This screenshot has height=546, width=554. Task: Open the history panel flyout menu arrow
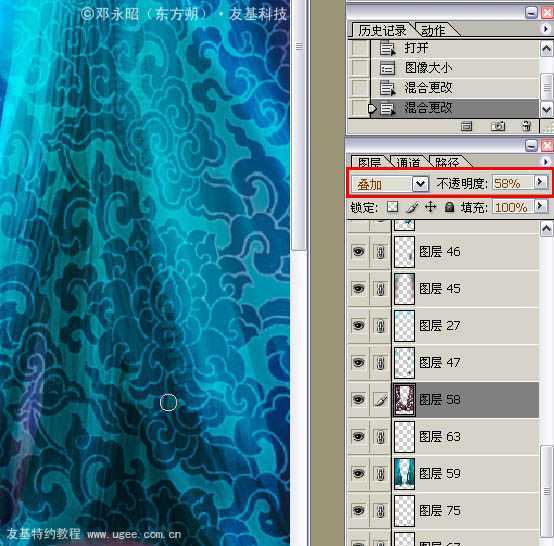[546, 29]
